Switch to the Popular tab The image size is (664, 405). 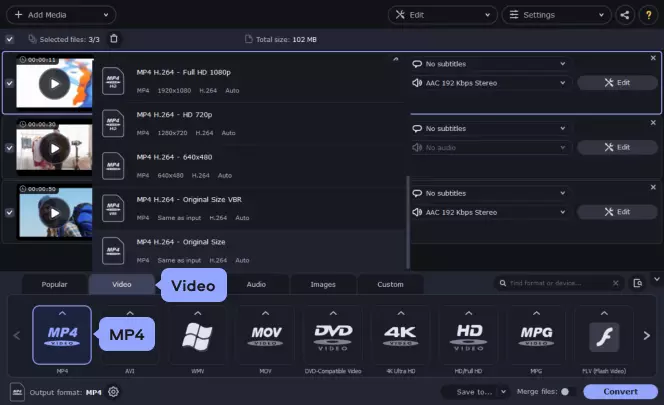(54, 284)
